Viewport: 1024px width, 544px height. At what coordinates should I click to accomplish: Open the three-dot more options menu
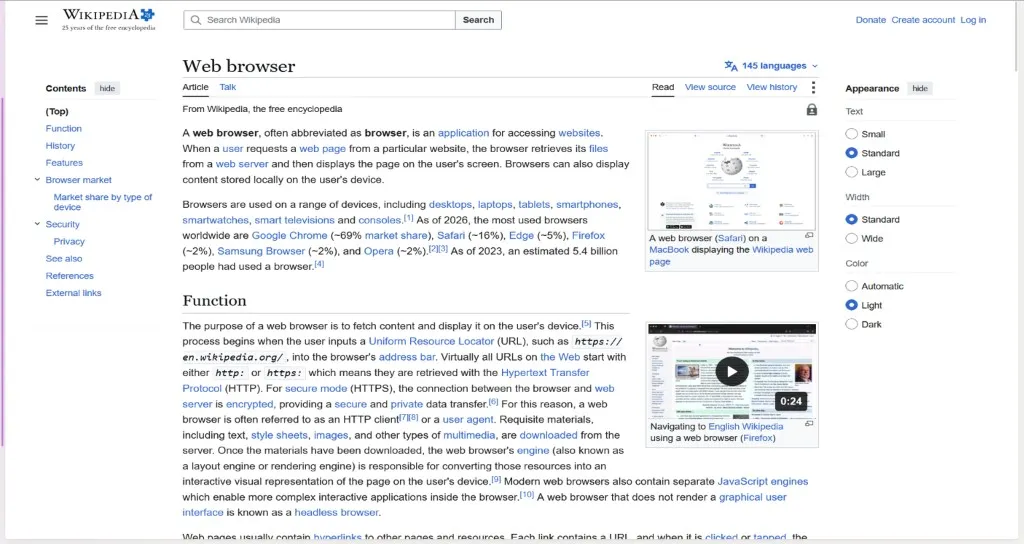coord(813,88)
